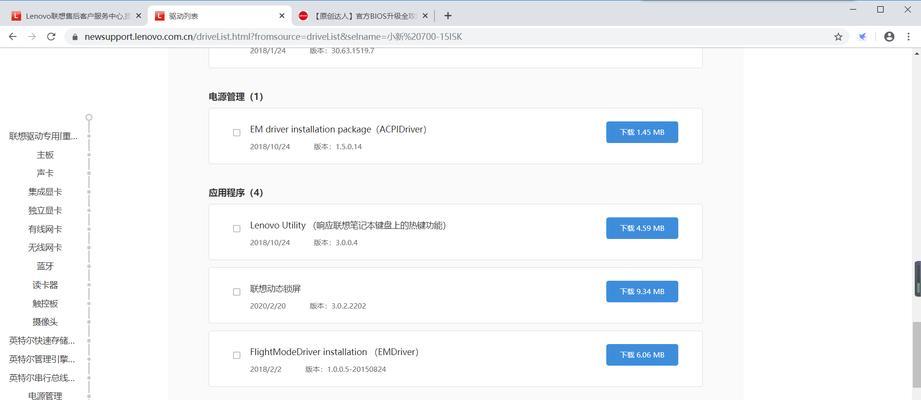Jump to 英特尔串行总线 in sidebar
921x400 pixels.
[x=43, y=378]
